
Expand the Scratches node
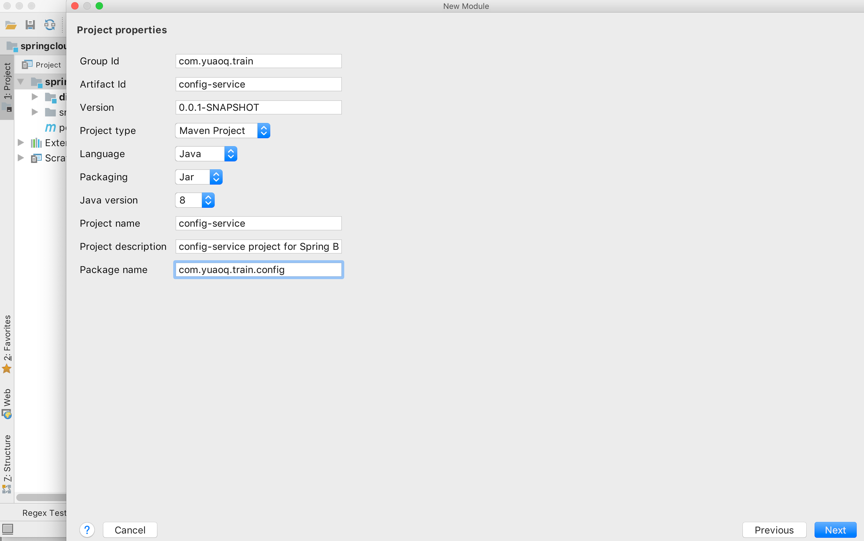[20, 158]
